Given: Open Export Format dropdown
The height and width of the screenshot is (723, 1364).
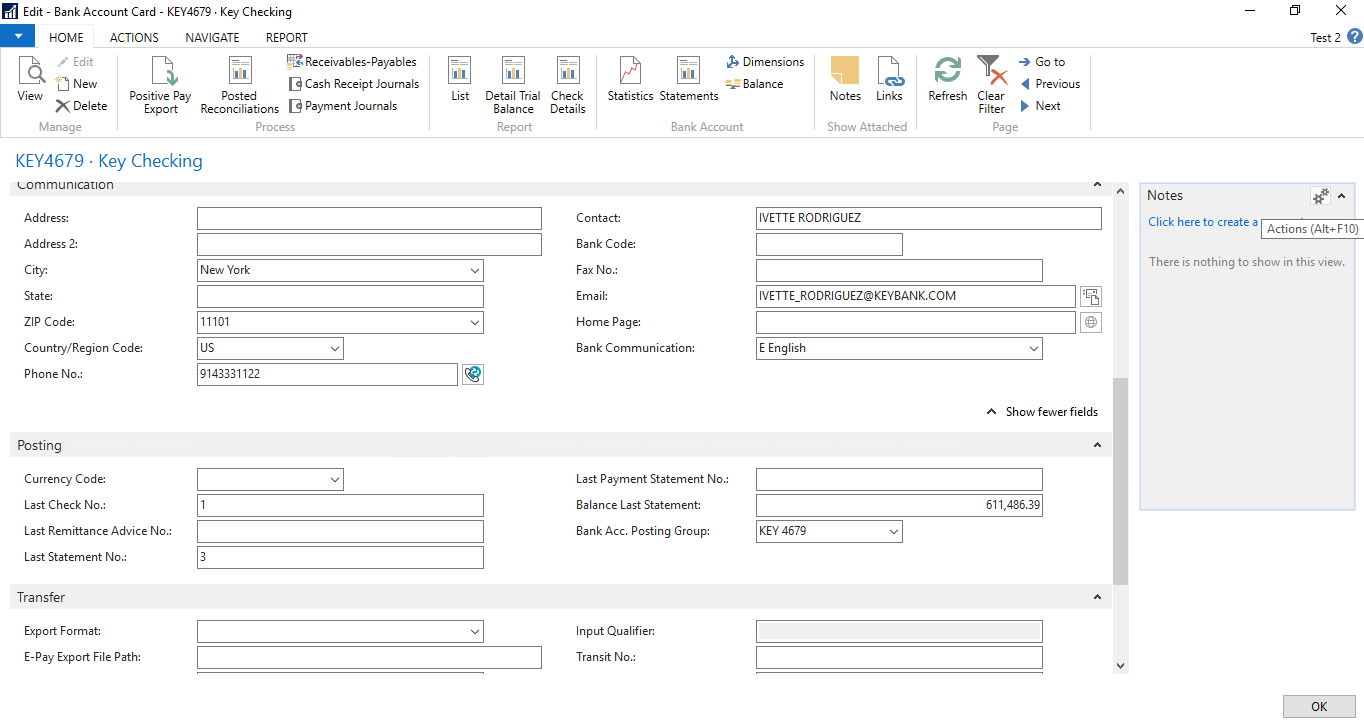Looking at the screenshot, I should (x=474, y=631).
